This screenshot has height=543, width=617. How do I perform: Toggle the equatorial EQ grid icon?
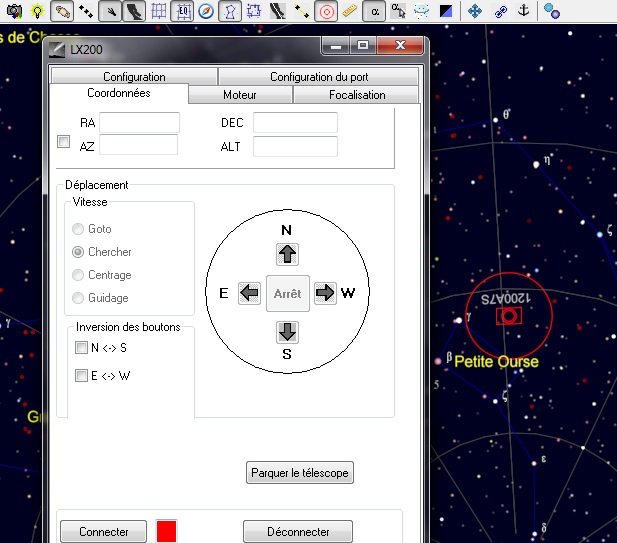pyautogui.click(x=182, y=11)
